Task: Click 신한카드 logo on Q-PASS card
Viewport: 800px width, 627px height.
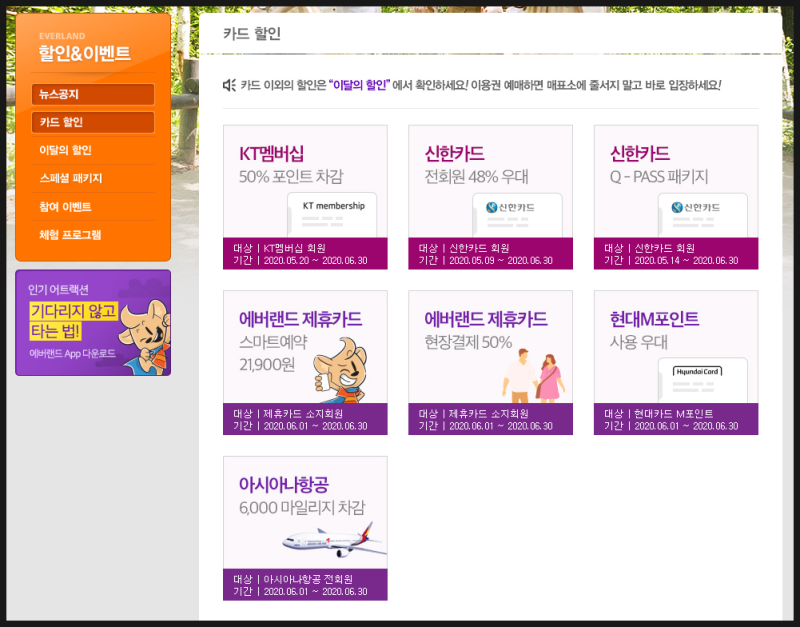Action: 696,208
